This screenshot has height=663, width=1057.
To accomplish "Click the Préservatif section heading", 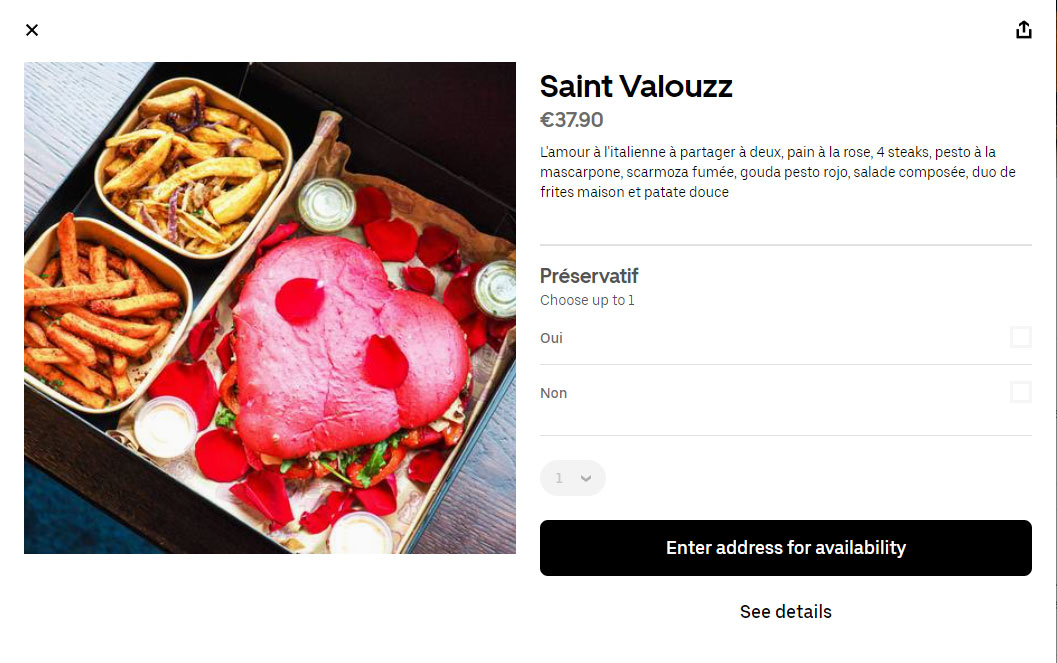I will [589, 276].
